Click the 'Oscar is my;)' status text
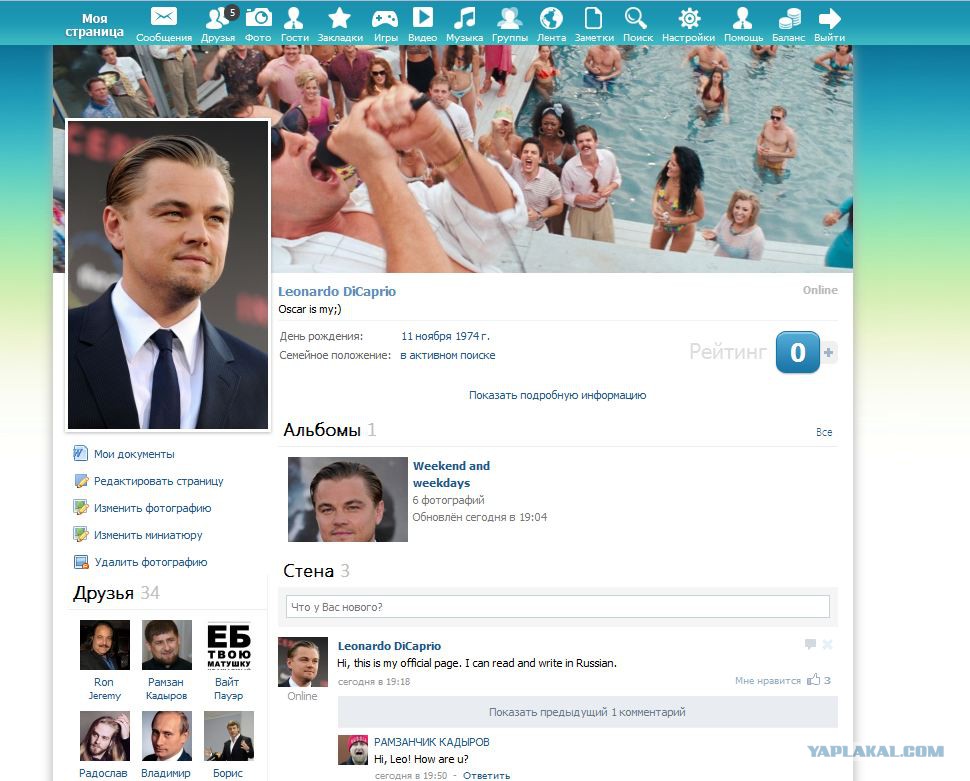 pos(310,309)
